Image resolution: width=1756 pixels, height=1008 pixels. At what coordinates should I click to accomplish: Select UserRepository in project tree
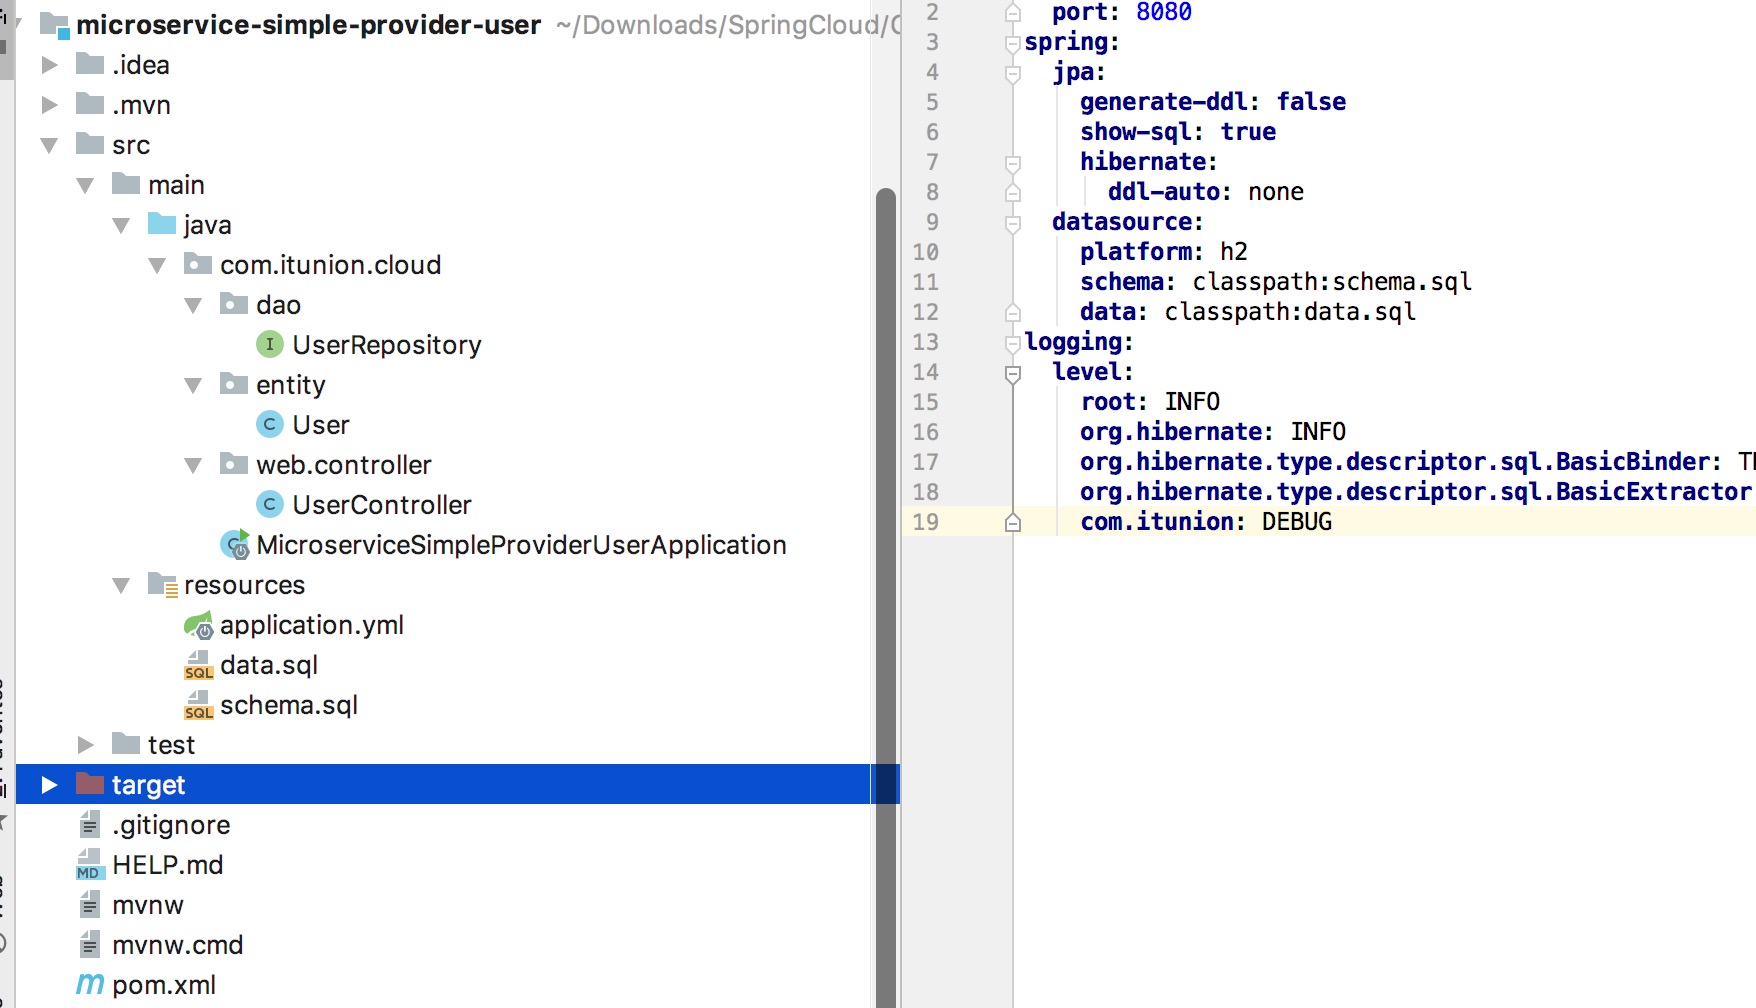[387, 345]
